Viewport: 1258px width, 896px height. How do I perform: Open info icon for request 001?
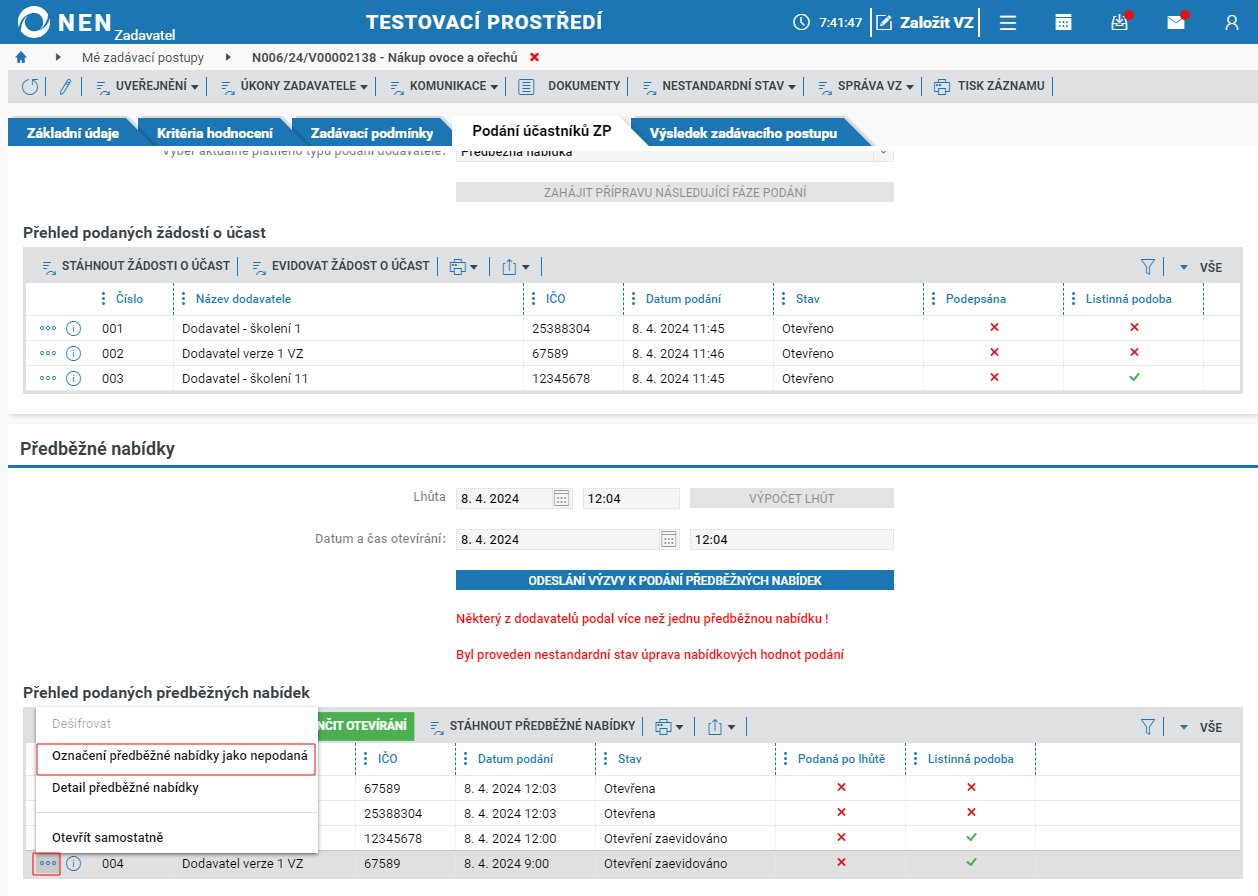pos(73,328)
